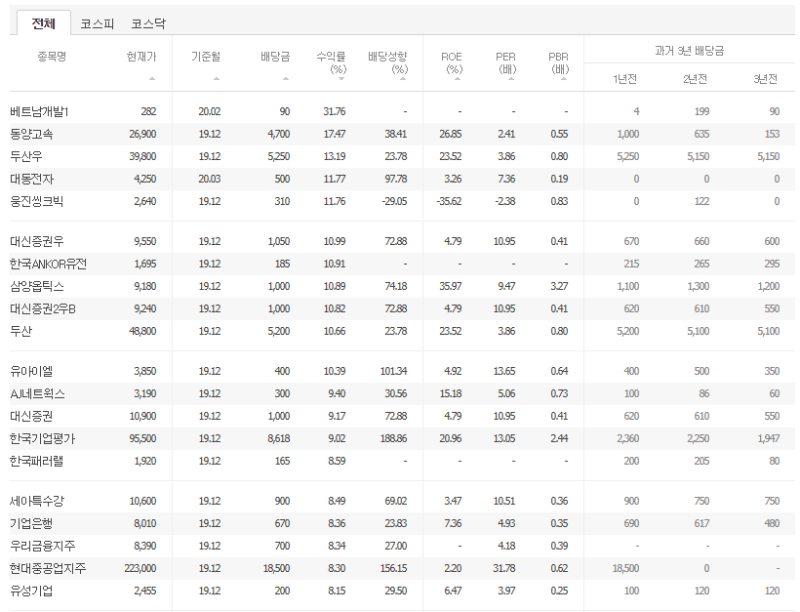Select 동양고속 배당성향 38.41
Image resolution: width=800 pixels, height=612 pixels.
click(x=396, y=134)
